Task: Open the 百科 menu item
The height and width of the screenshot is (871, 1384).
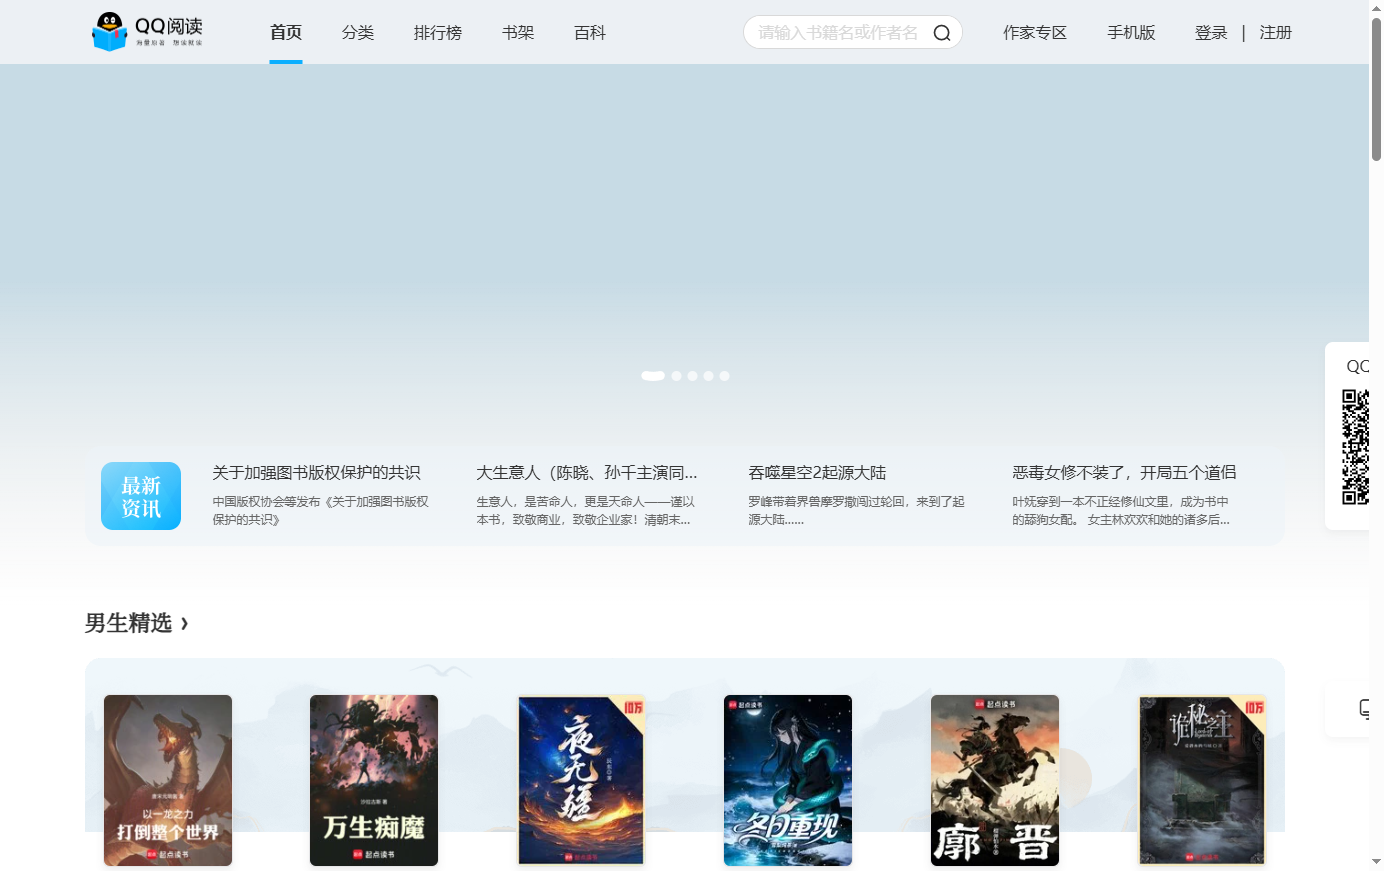Action: coord(590,33)
